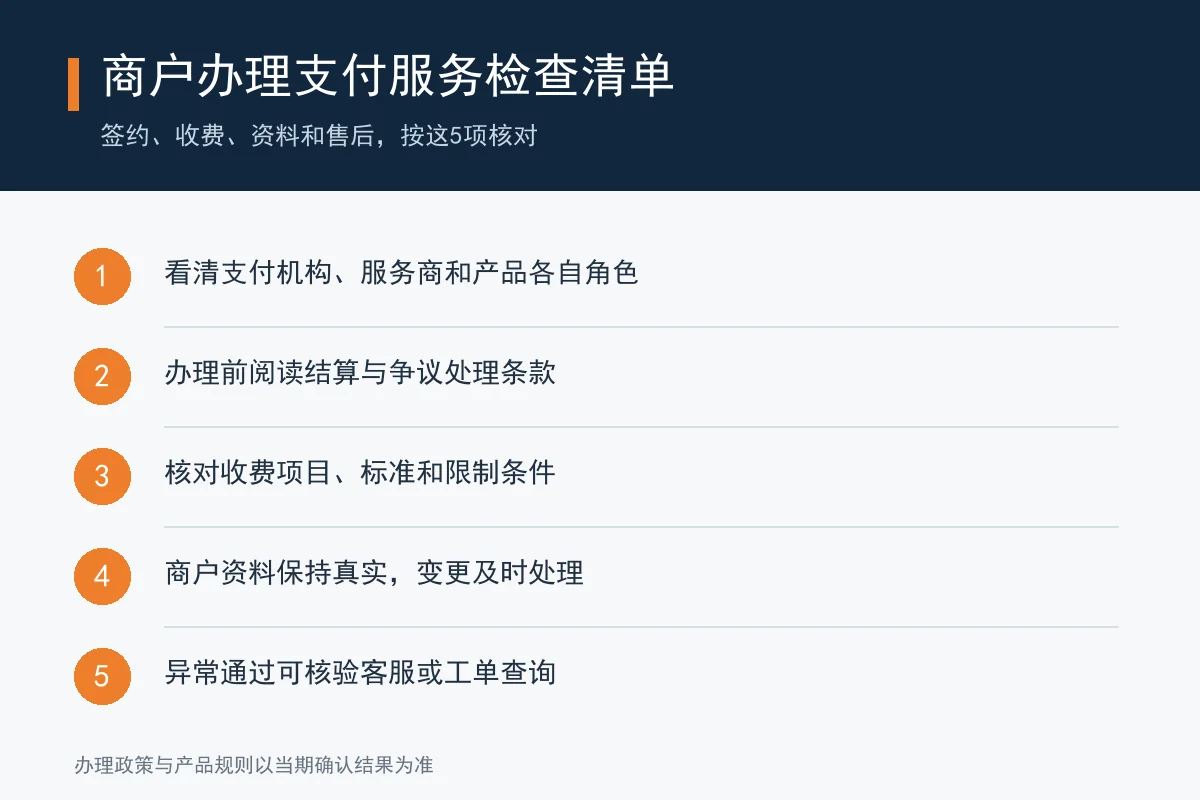Click the divider line below item 1

641,327
